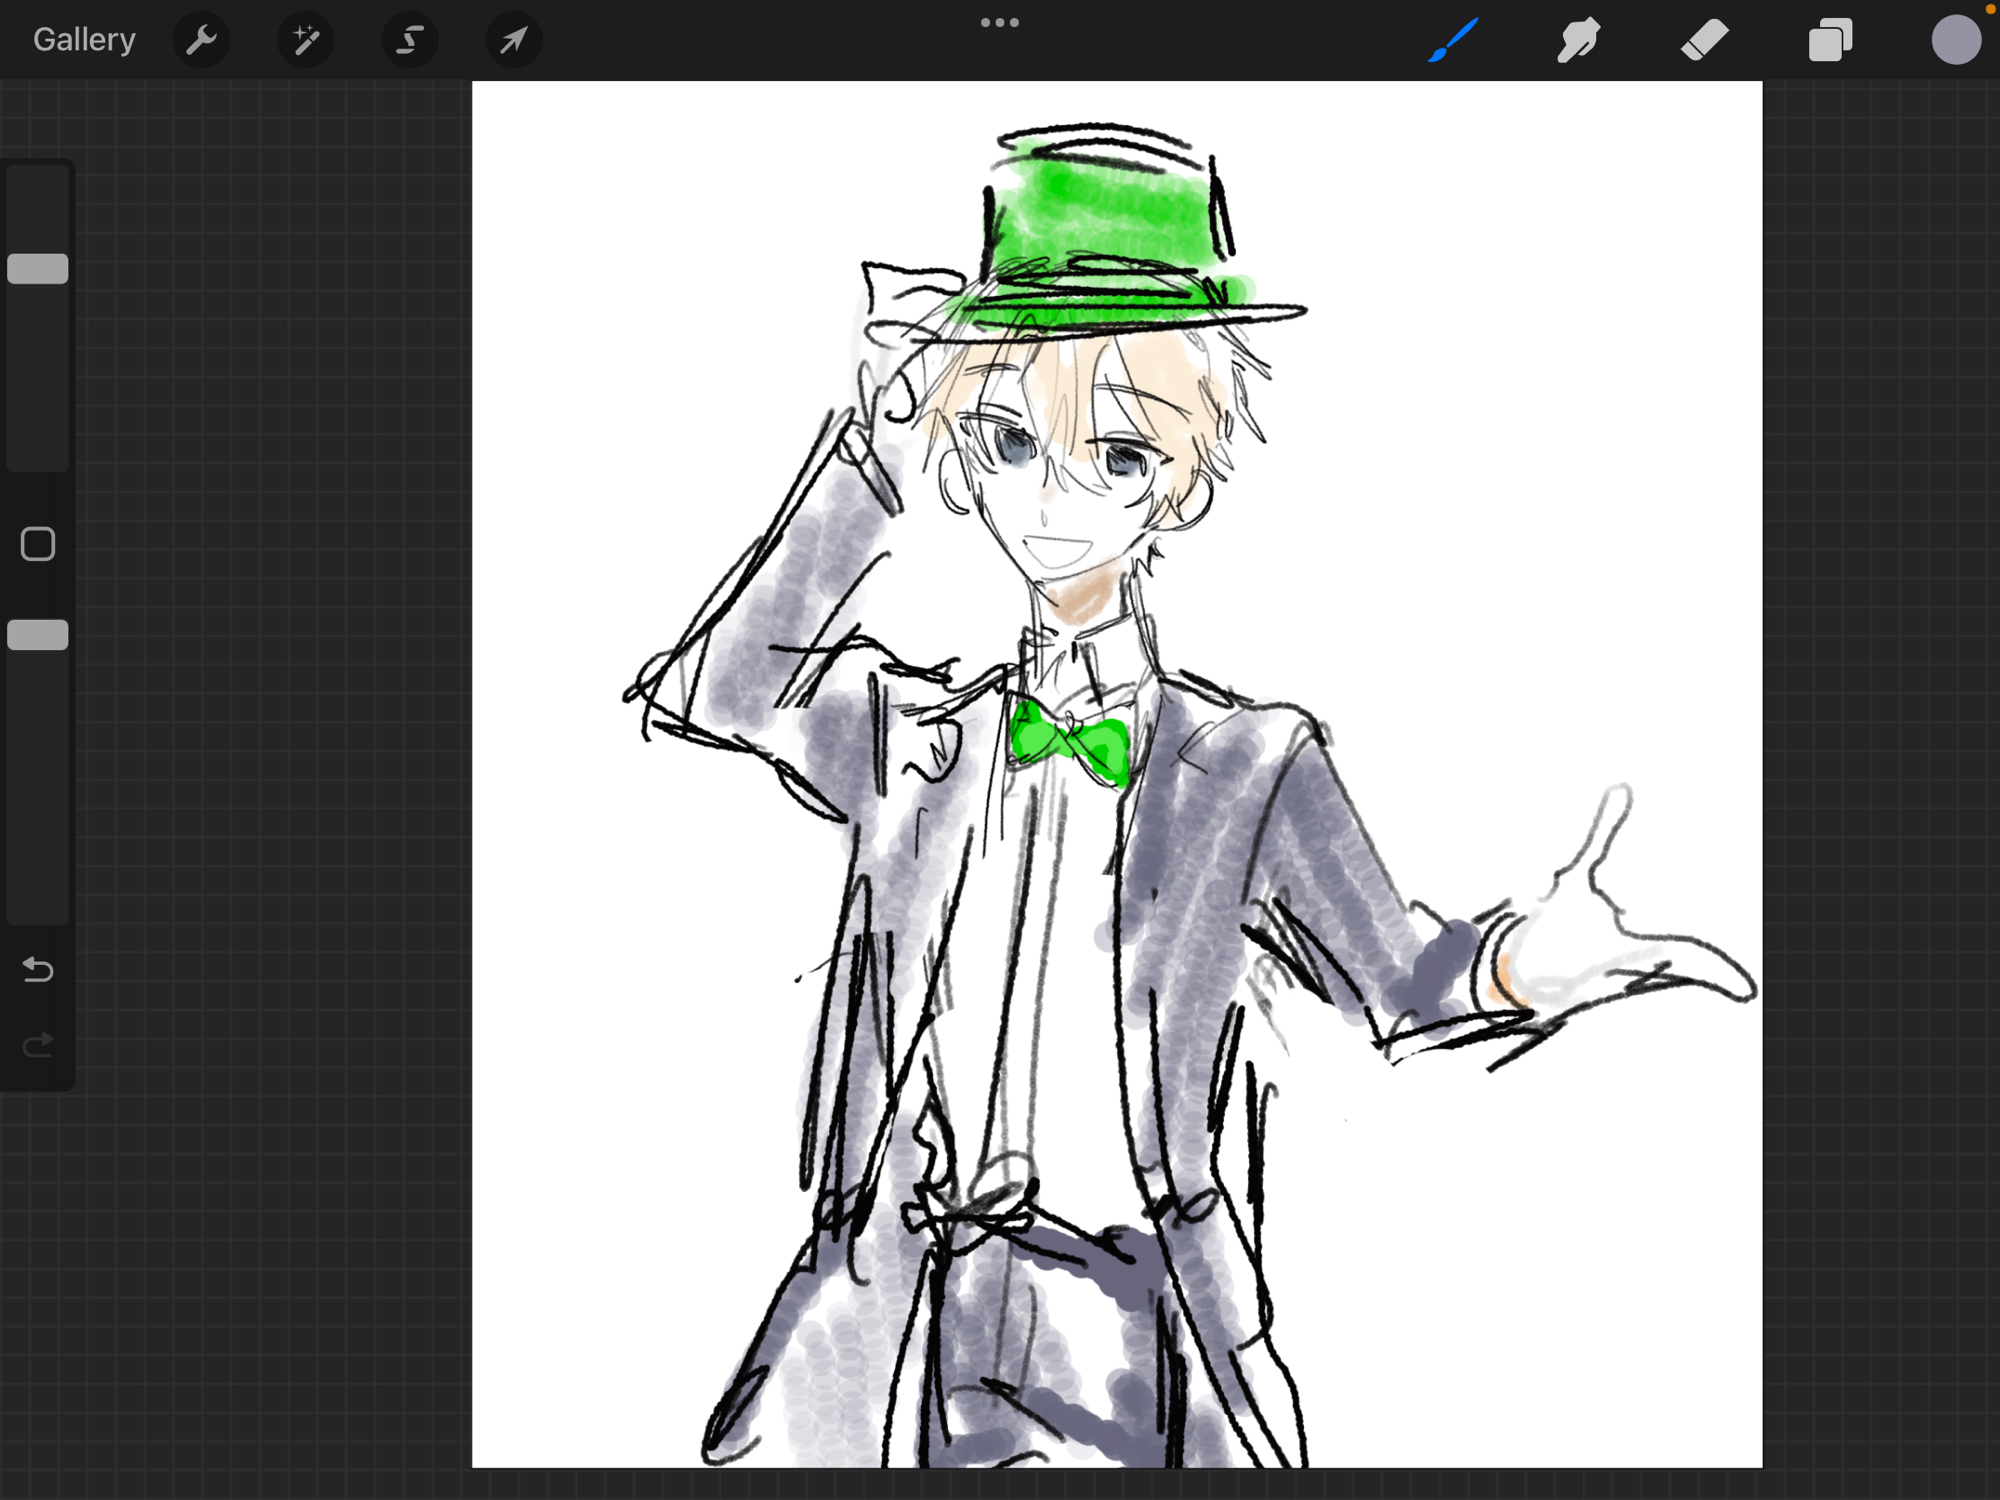Image resolution: width=2000 pixels, height=1500 pixels.
Task: Open the Layers panel
Action: point(1830,40)
